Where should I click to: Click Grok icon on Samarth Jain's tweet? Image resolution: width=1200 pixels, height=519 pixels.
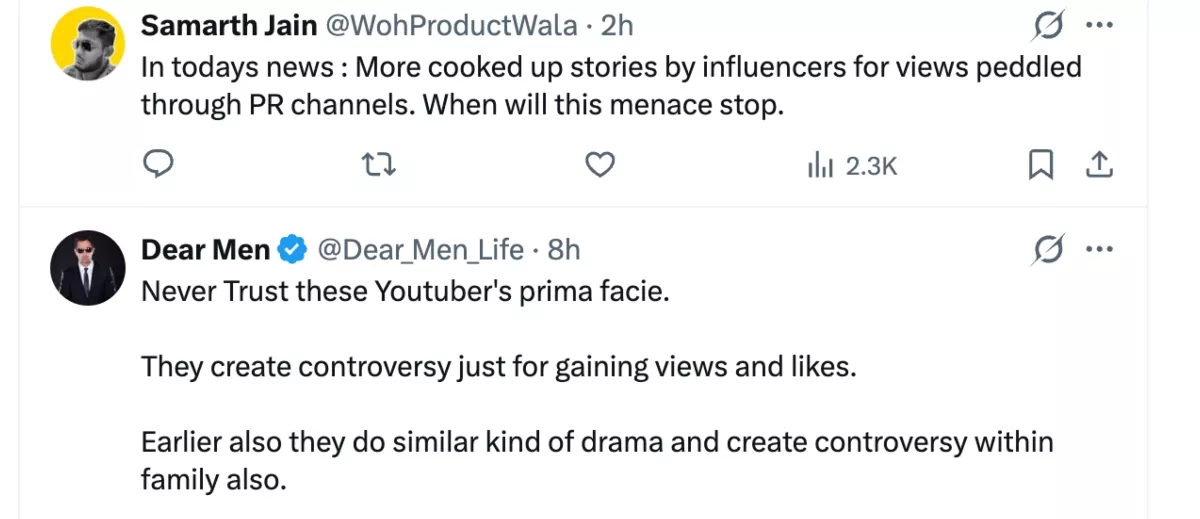click(1047, 25)
